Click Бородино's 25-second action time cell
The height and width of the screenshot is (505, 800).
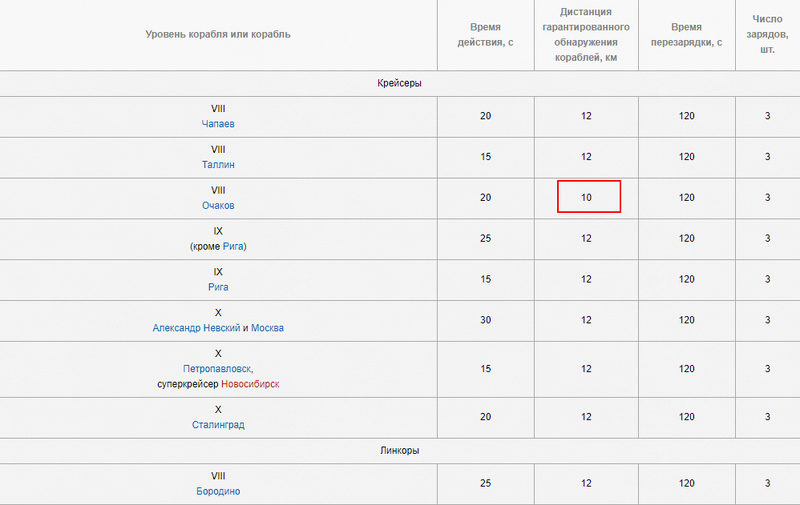click(x=486, y=483)
